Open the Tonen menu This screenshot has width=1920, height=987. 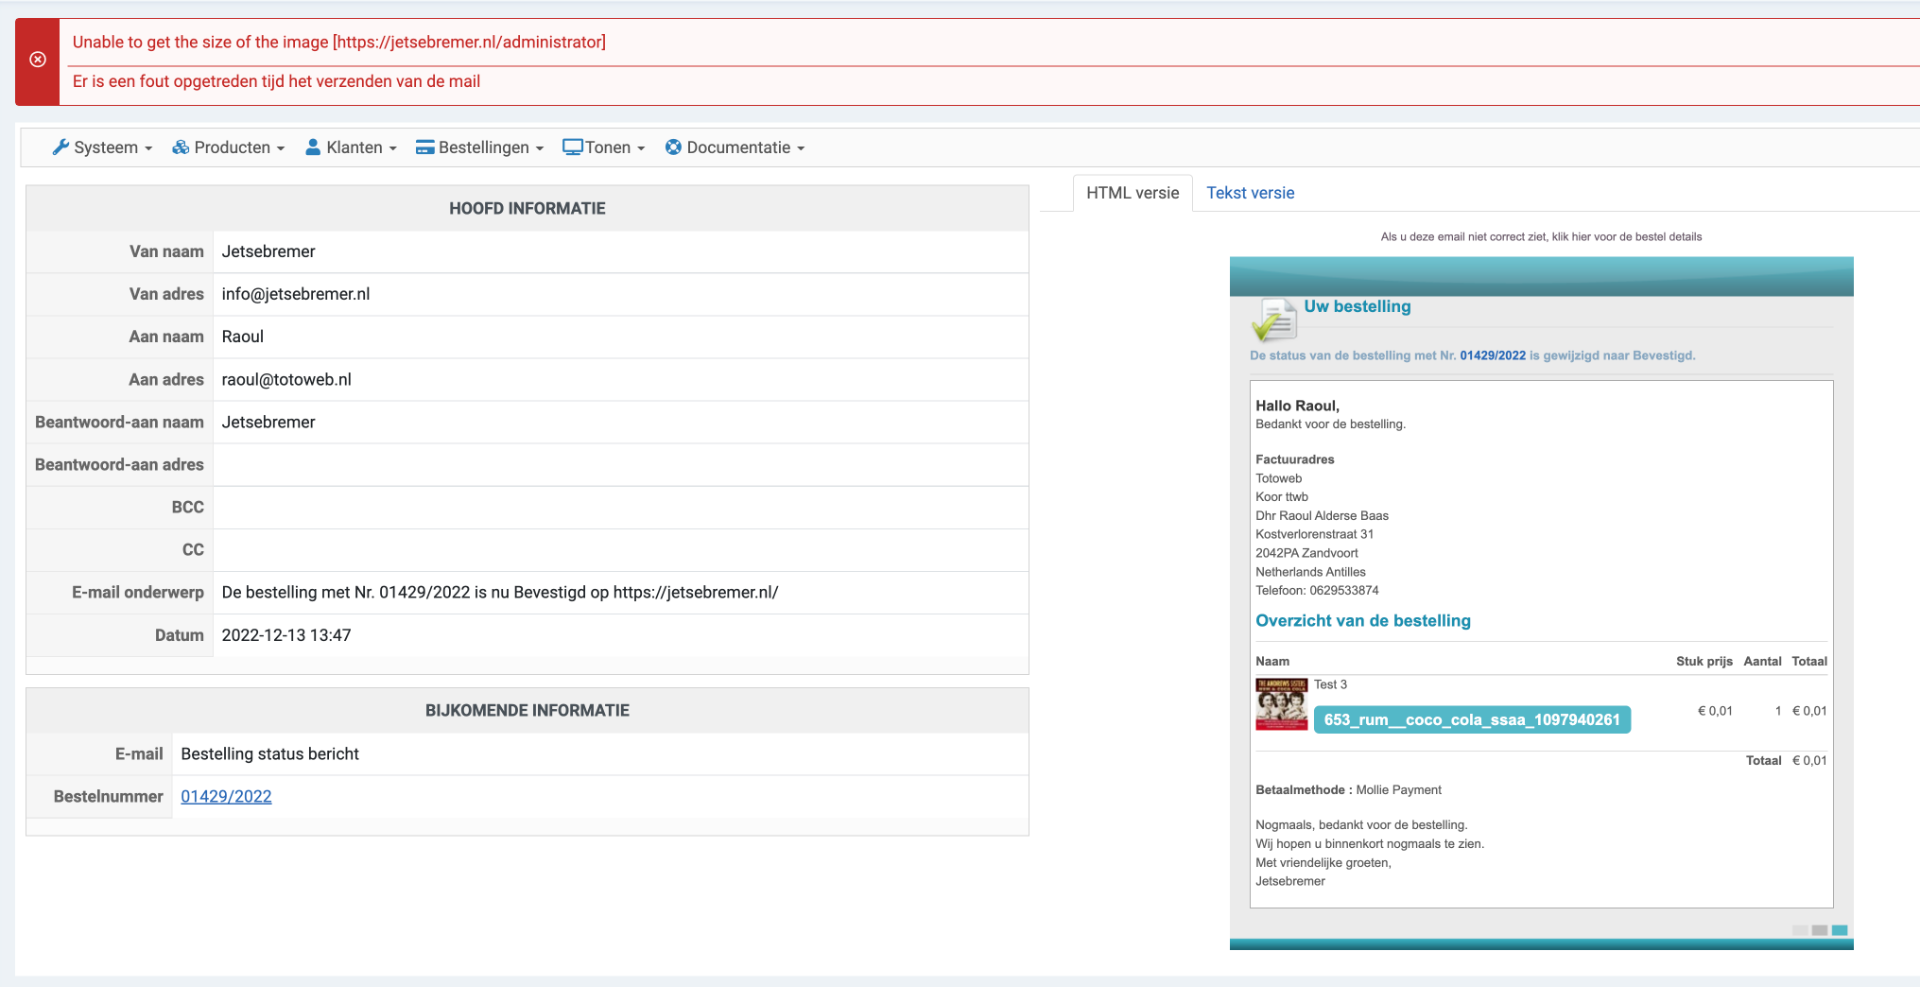(x=604, y=147)
